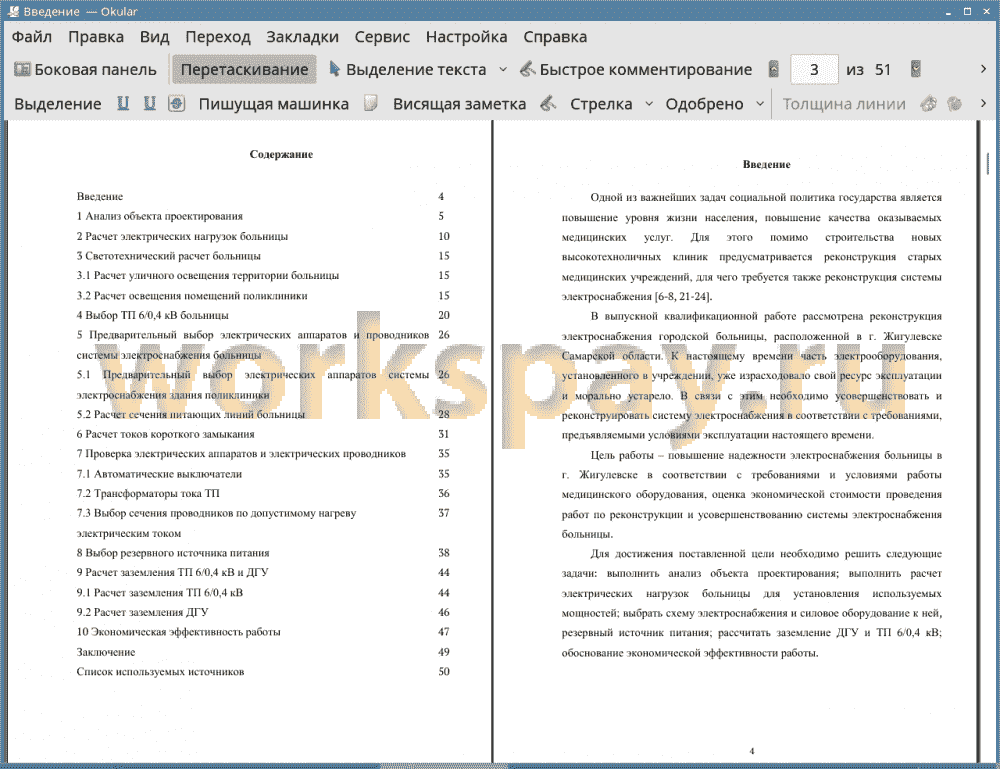Go to next page using arrow icon
The image size is (1000, 769).
click(x=916, y=69)
